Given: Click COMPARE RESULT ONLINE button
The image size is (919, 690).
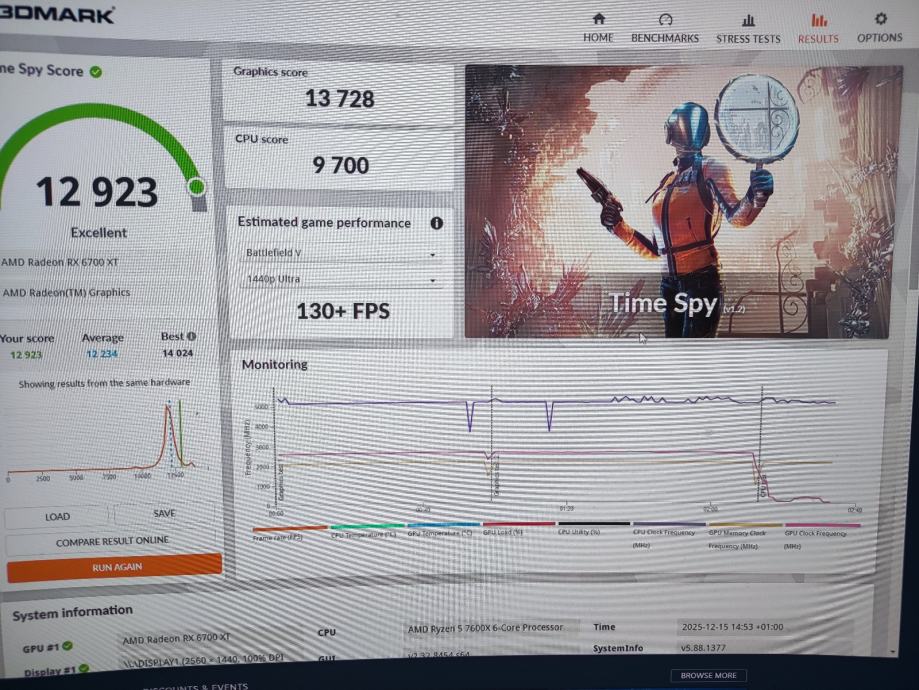Looking at the screenshot, I should click(112, 542).
